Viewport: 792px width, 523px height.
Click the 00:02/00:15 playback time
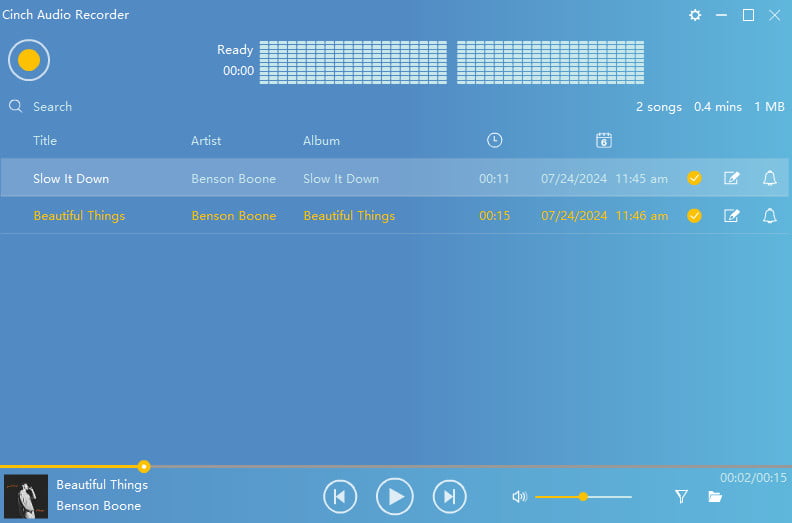pos(753,478)
